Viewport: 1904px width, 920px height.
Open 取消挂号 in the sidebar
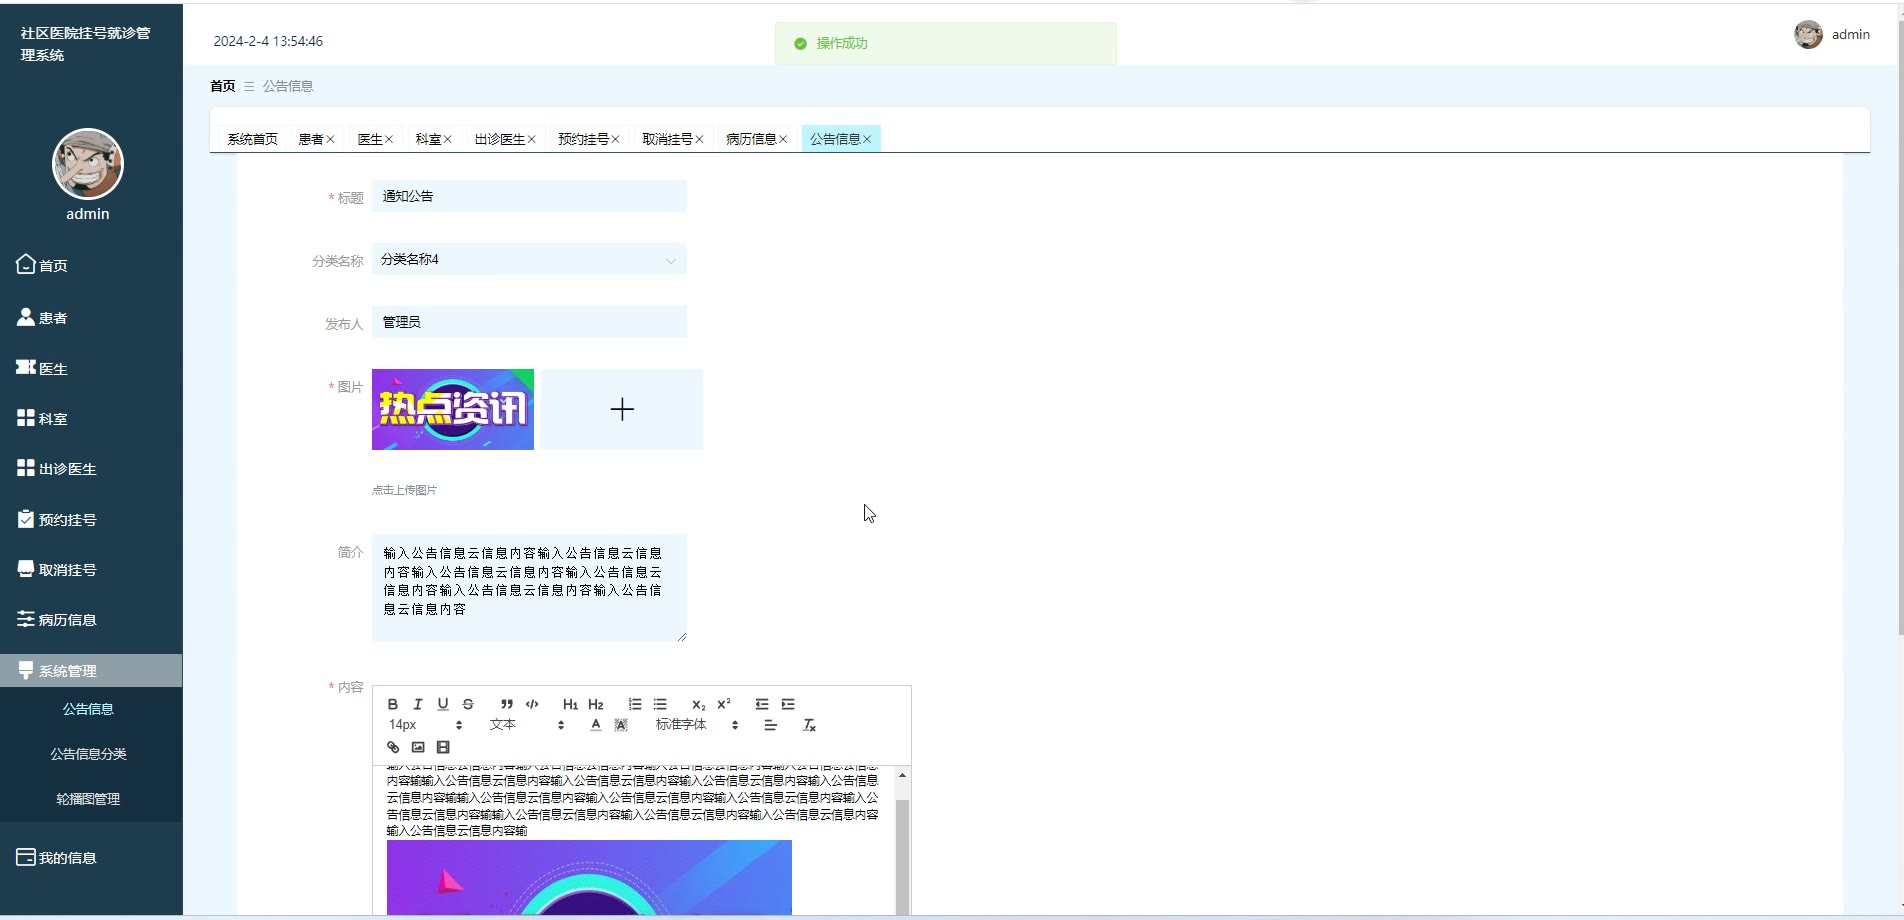point(91,569)
